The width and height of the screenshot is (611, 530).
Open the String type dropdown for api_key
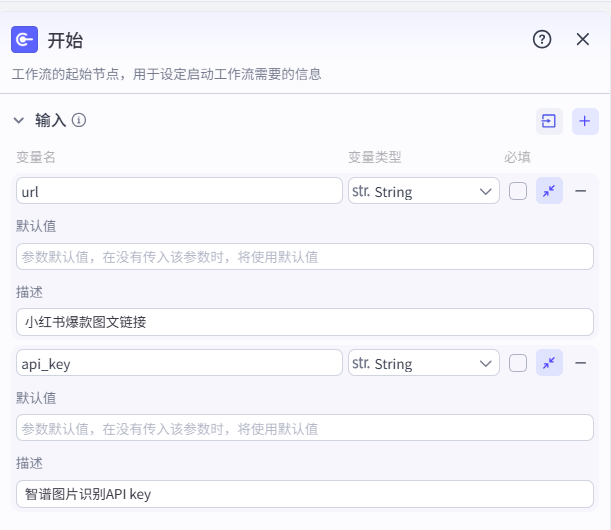click(423, 363)
